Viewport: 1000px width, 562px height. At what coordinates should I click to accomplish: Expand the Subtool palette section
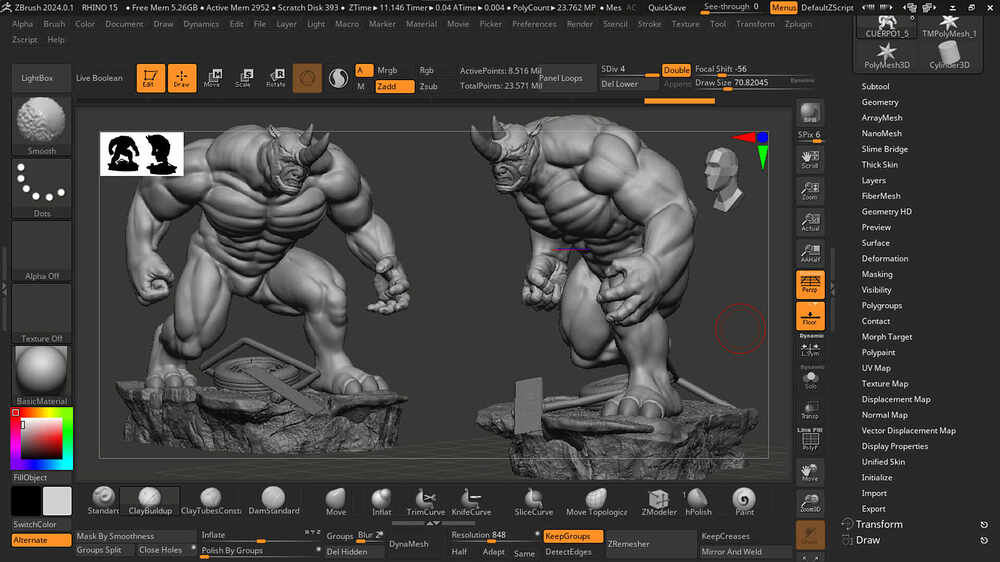[x=875, y=86]
